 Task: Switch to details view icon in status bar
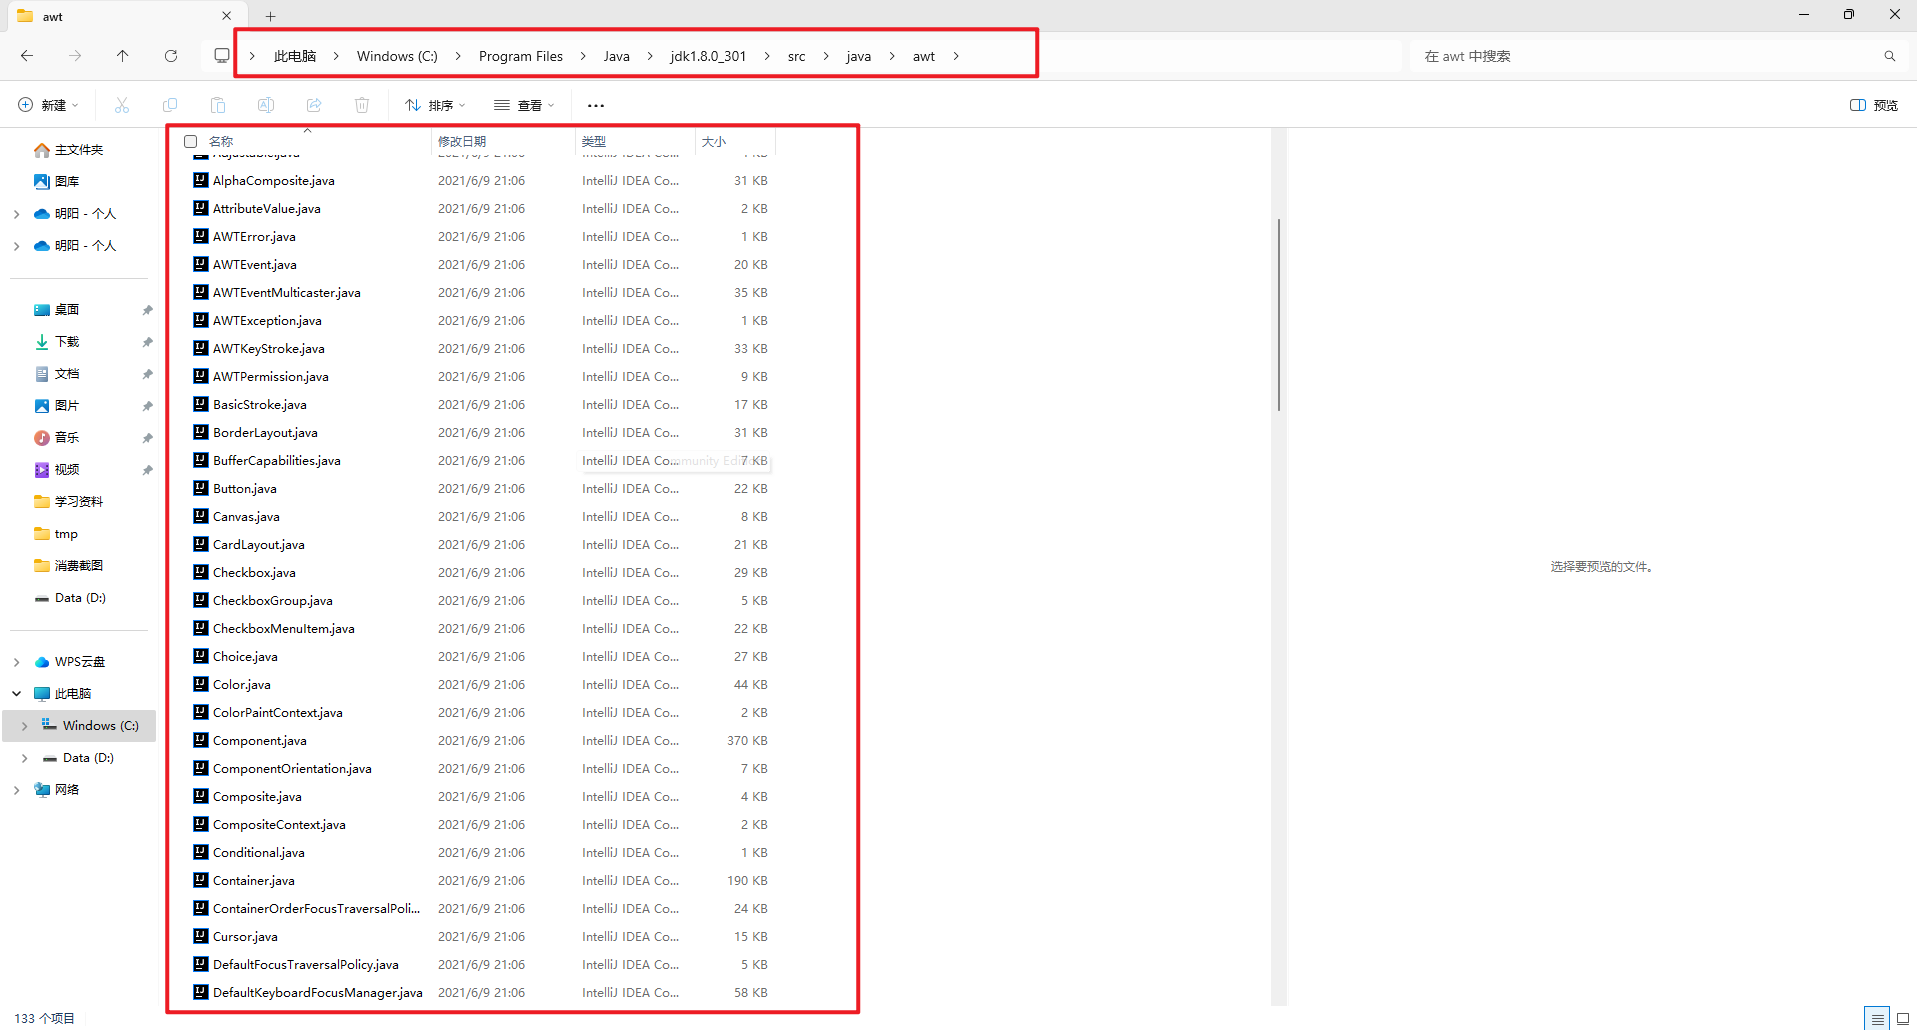coord(1877,1018)
